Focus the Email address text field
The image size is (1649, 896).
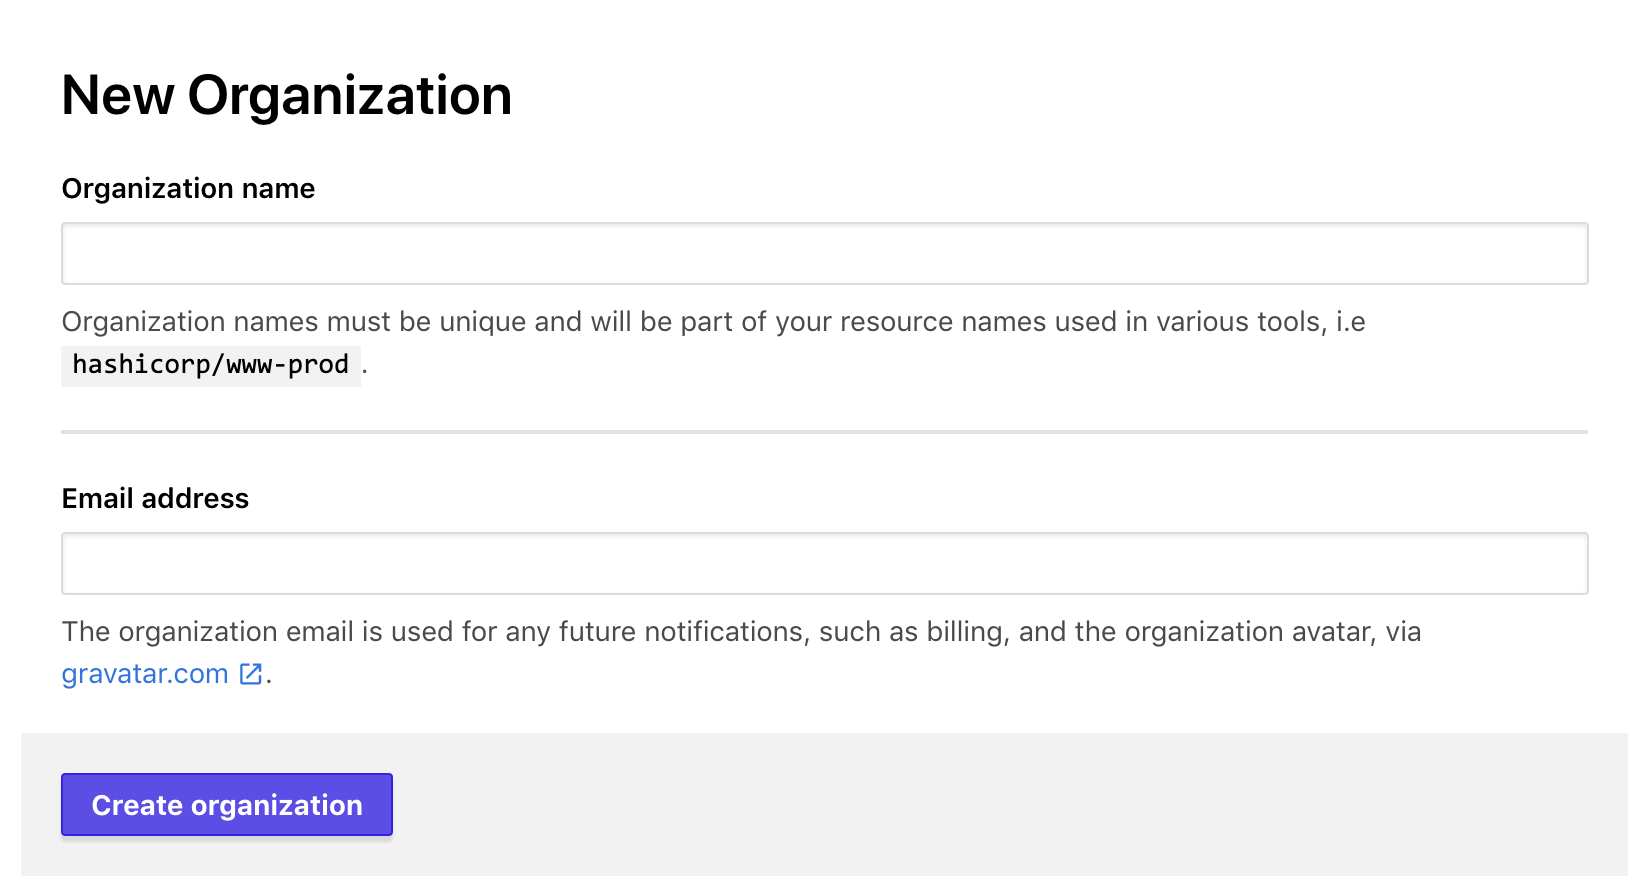tap(824, 564)
